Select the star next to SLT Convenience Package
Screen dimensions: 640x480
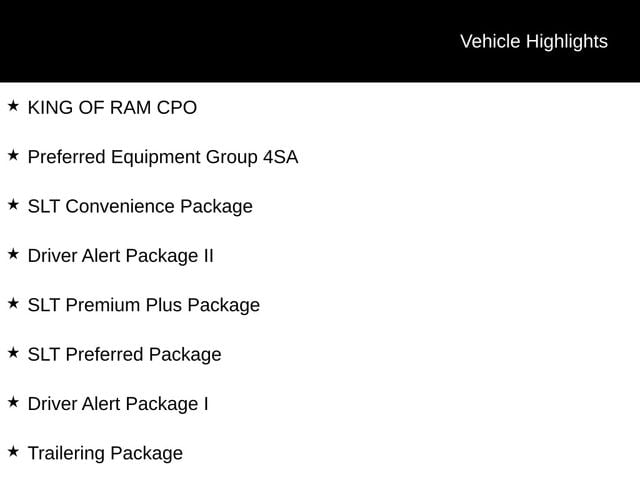click(13, 204)
